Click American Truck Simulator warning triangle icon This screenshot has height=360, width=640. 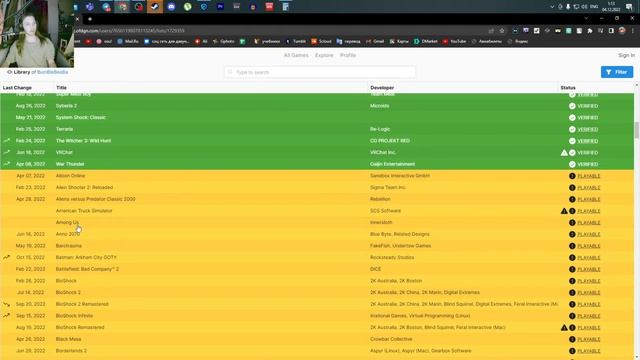(x=564, y=211)
